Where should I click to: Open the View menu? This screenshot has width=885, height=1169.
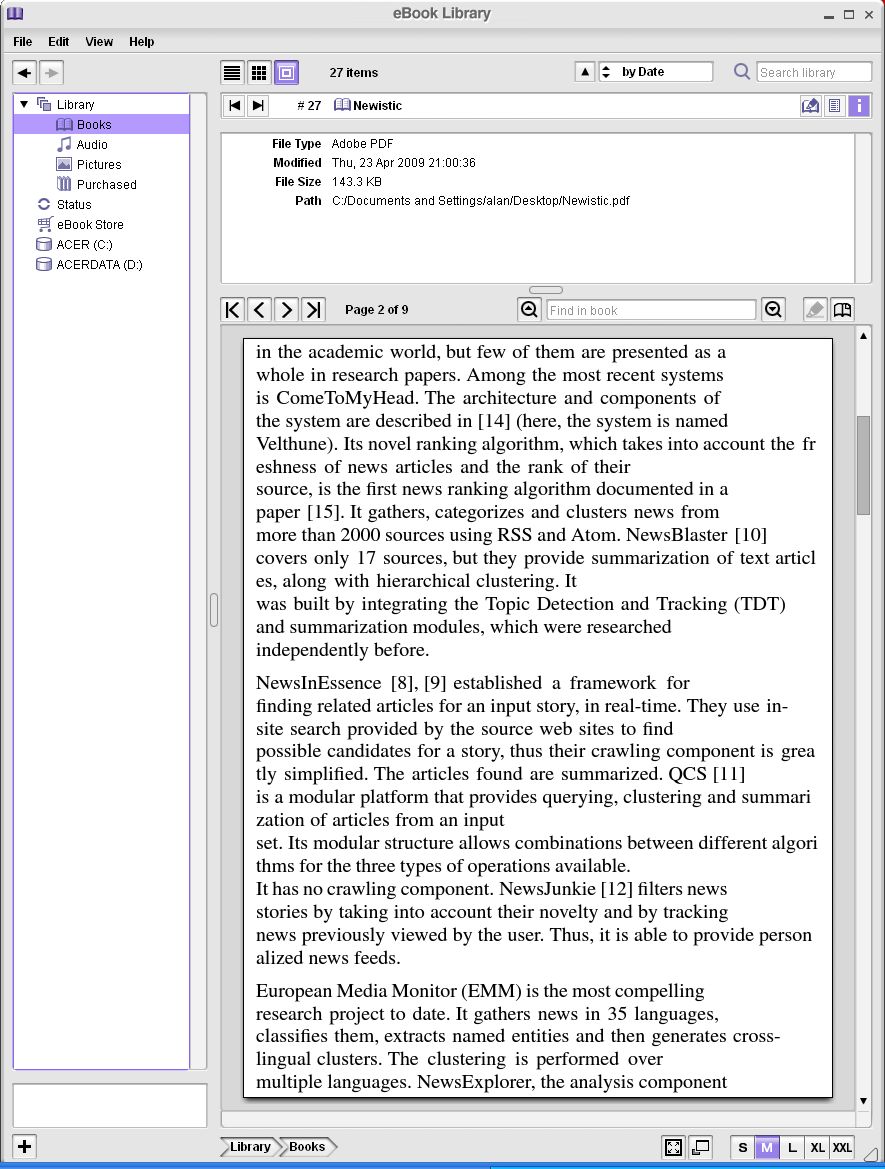coord(98,42)
